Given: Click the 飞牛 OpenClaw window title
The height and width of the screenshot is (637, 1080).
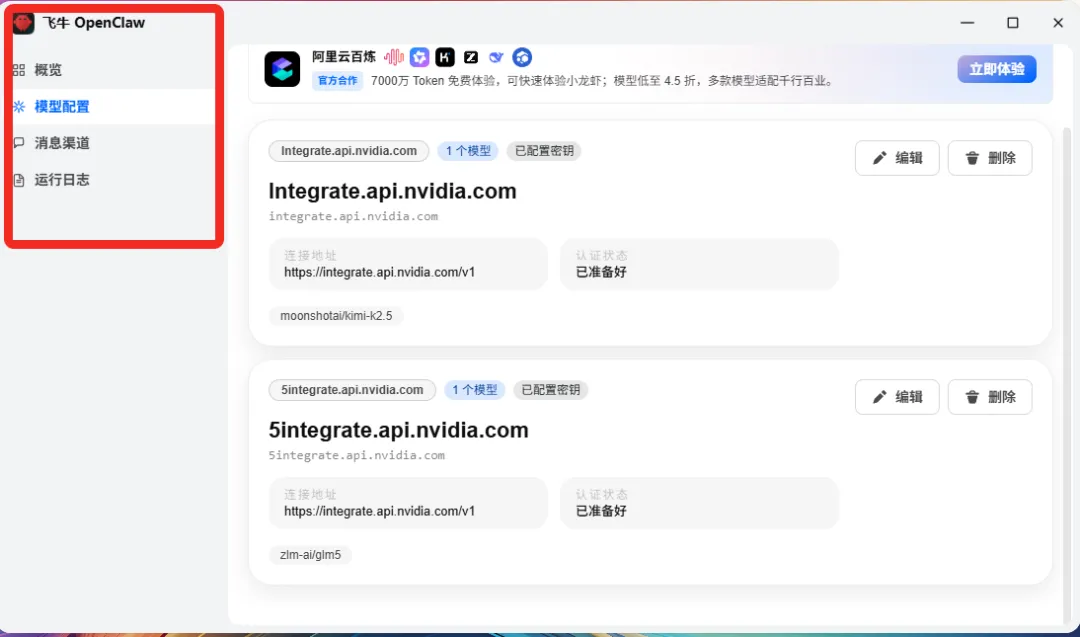Looking at the screenshot, I should tap(94, 23).
